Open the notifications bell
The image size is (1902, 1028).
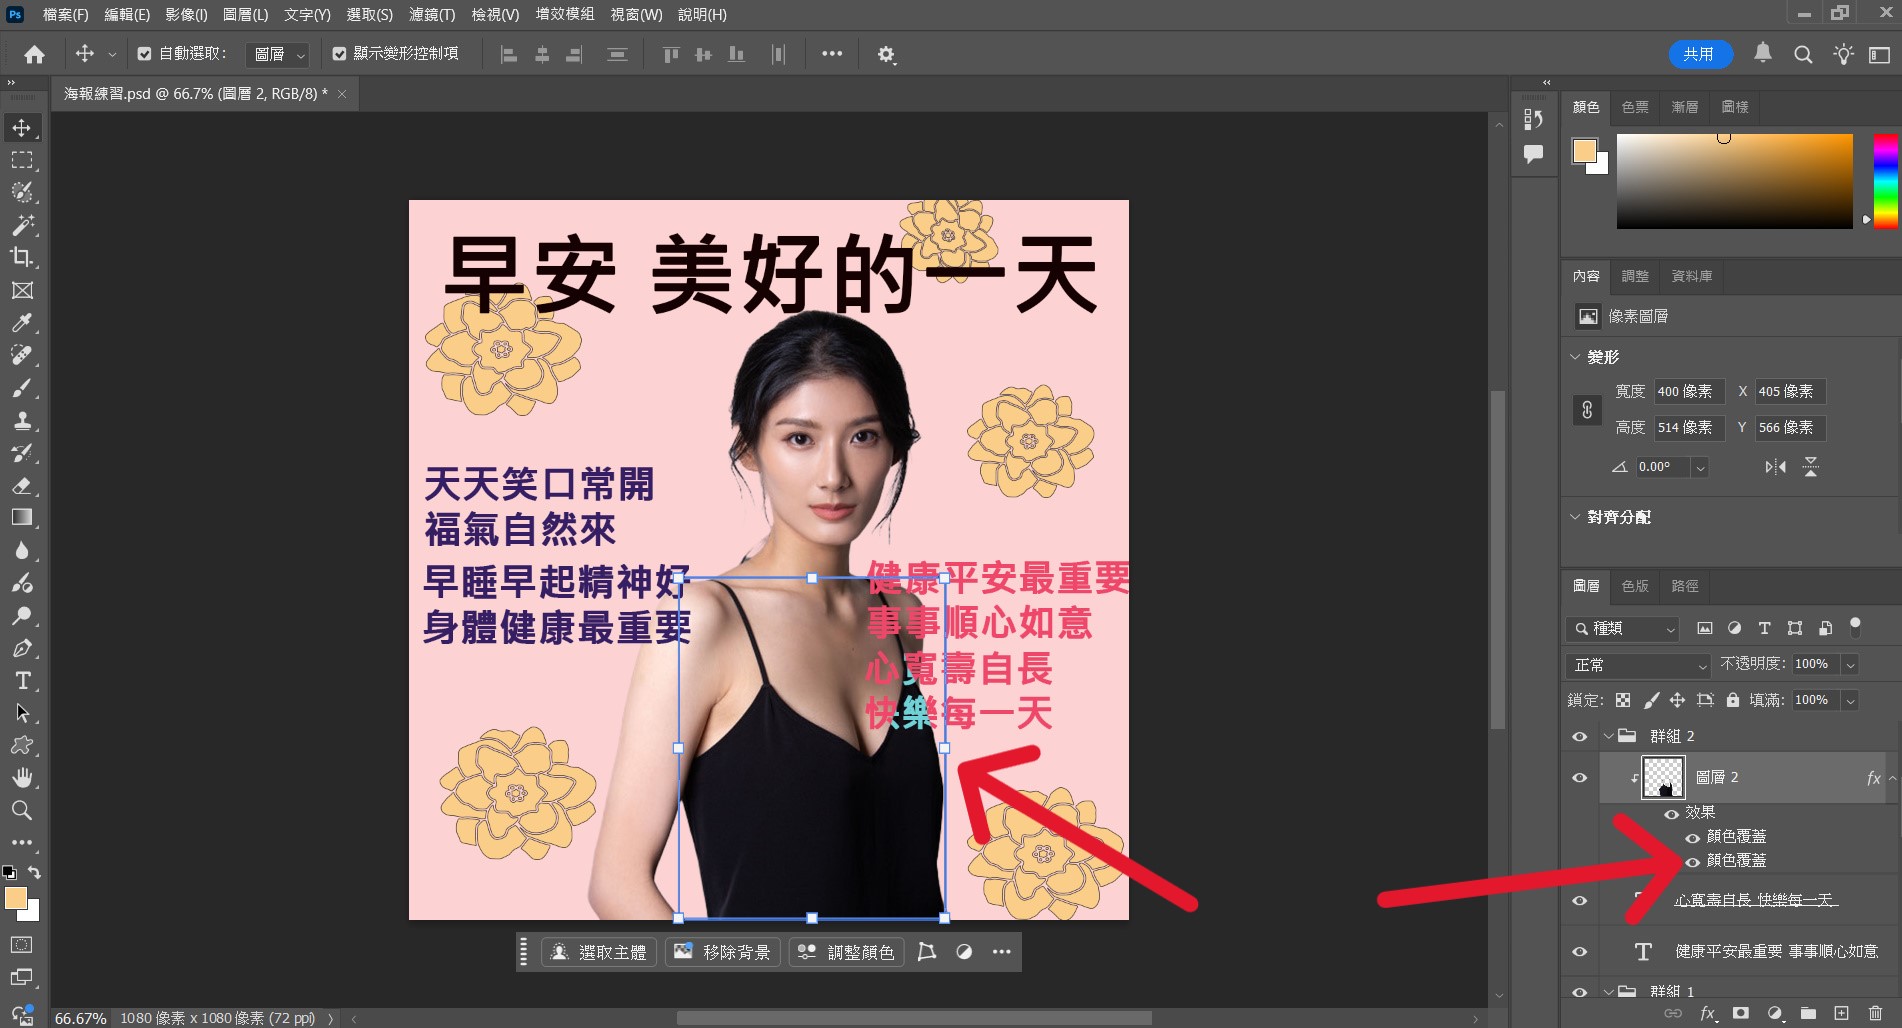coord(1763,53)
